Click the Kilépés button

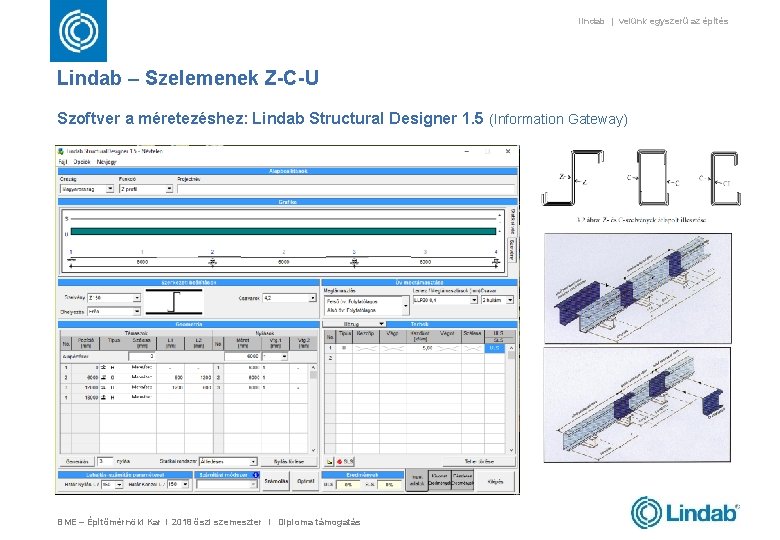495,481
